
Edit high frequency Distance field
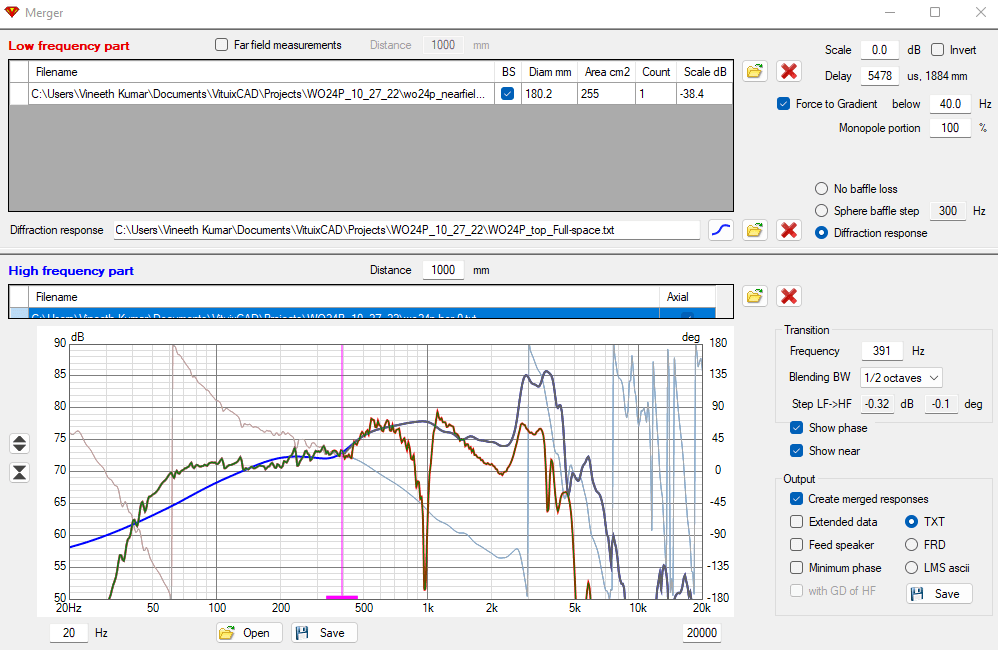pos(443,270)
